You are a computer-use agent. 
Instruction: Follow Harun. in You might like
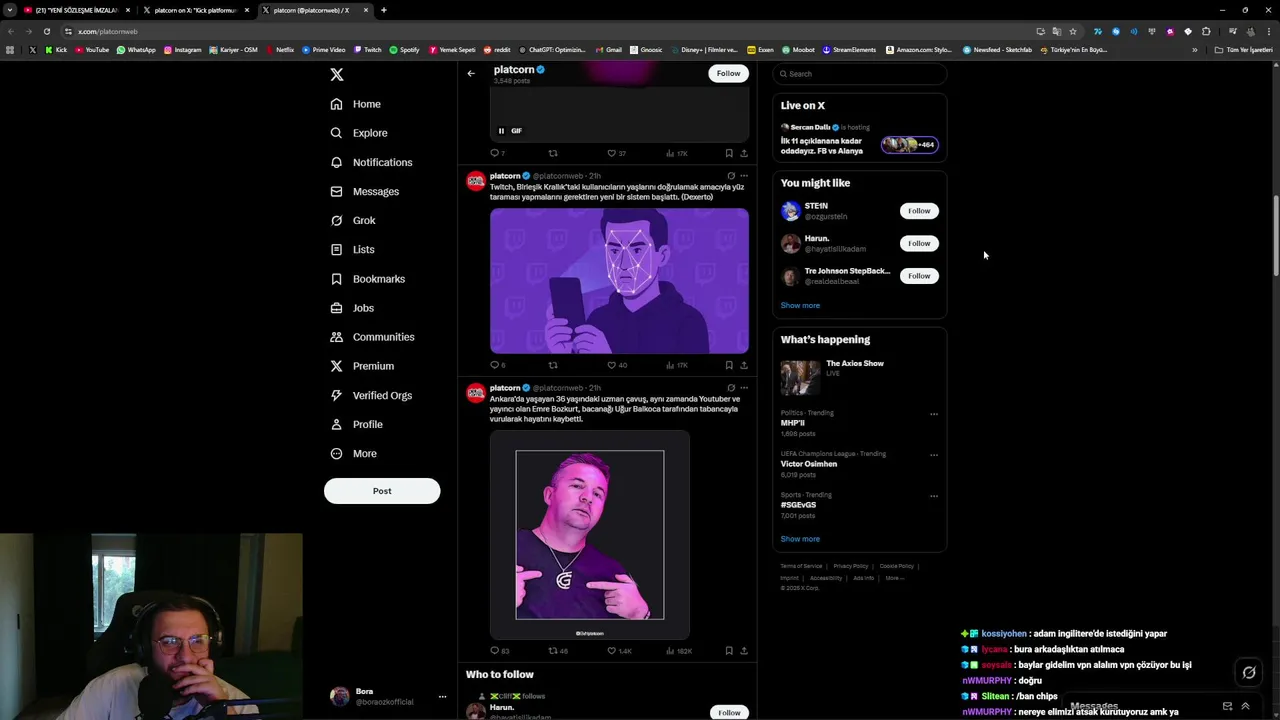click(919, 243)
